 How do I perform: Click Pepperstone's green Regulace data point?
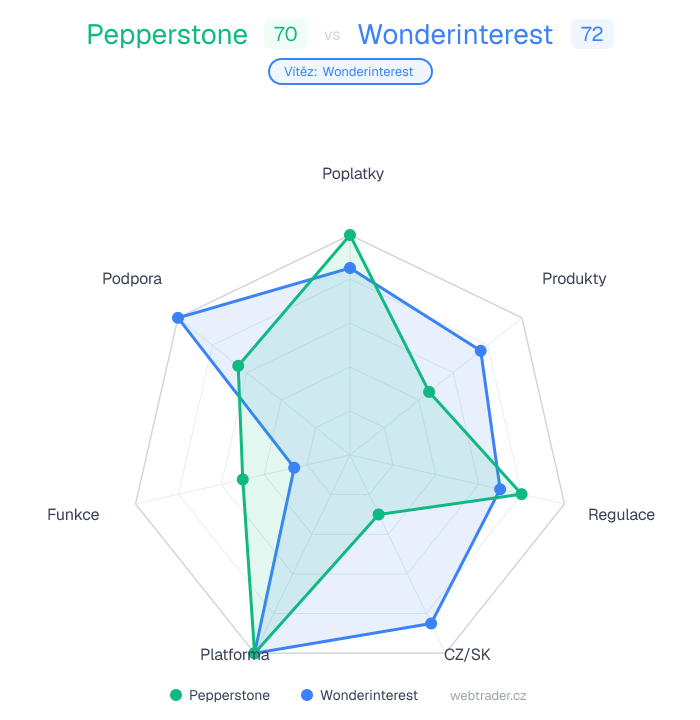pyautogui.click(x=521, y=493)
